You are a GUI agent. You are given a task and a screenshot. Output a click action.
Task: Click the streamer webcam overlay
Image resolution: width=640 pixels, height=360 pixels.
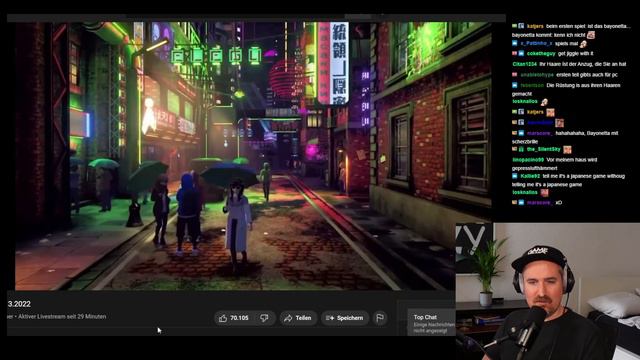point(548,291)
